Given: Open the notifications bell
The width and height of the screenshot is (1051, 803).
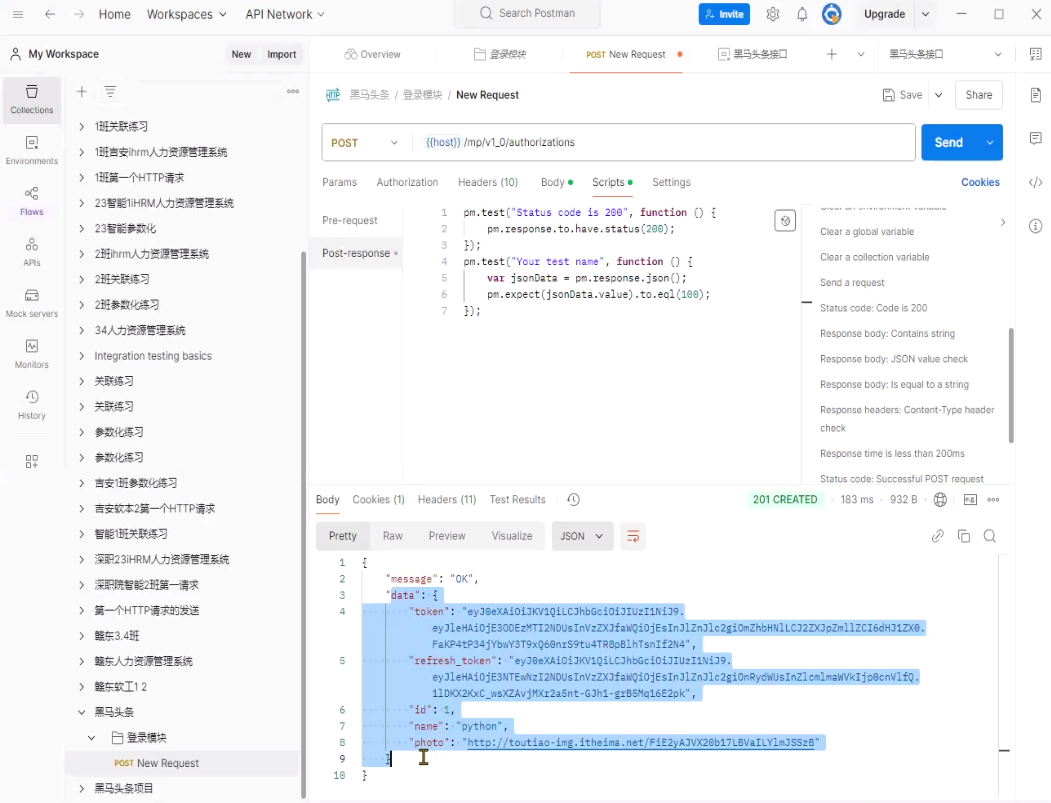Looking at the screenshot, I should pyautogui.click(x=802, y=14).
